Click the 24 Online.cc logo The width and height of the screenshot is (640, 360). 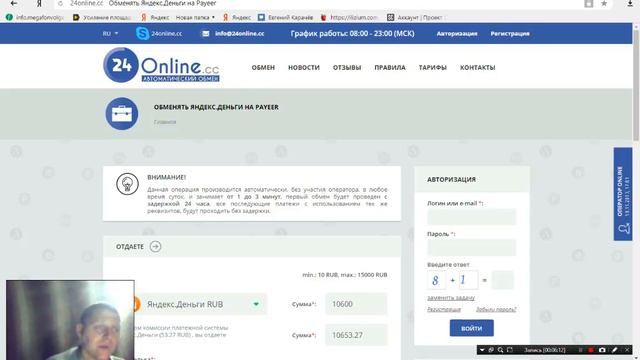point(161,65)
